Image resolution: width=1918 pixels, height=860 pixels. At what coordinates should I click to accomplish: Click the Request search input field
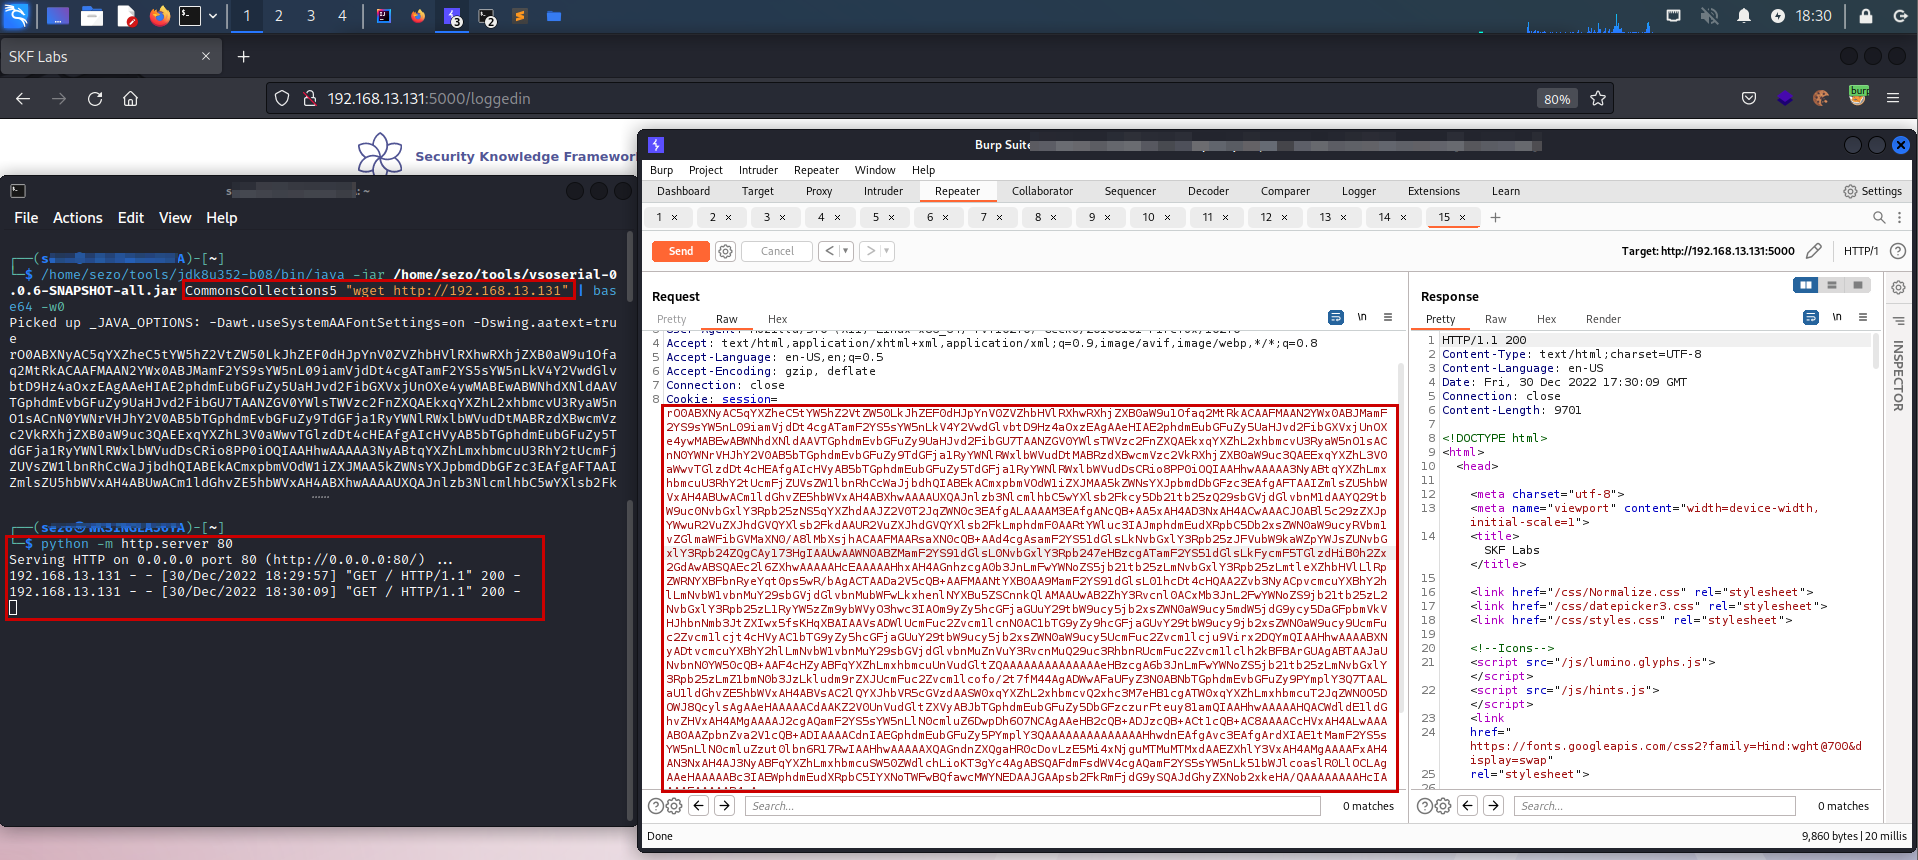click(x=1032, y=806)
